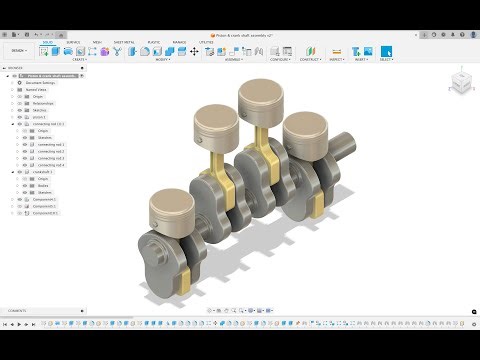
Task: Click the Offset Plane icon in Construct
Action: (x=310, y=51)
